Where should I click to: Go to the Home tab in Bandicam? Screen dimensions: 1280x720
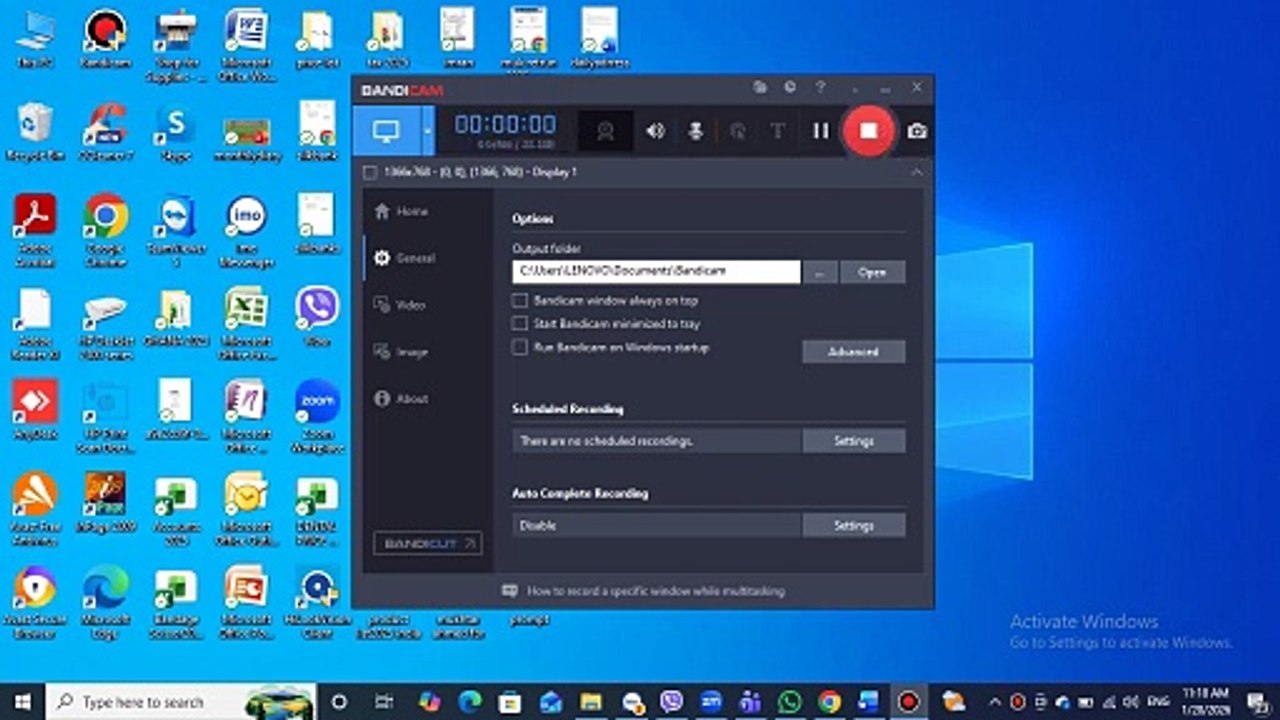click(x=401, y=211)
